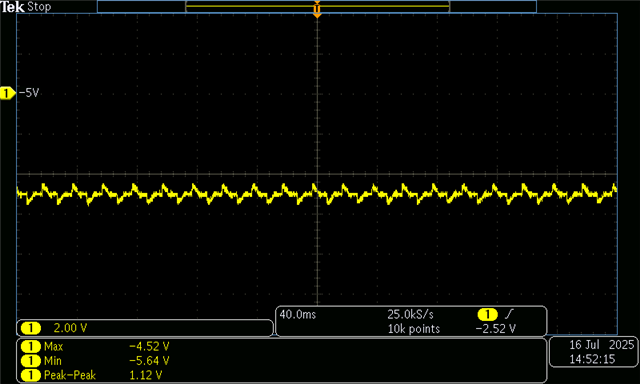Click the yellow record view bar at top
640x384 pixels.
coord(317,7)
